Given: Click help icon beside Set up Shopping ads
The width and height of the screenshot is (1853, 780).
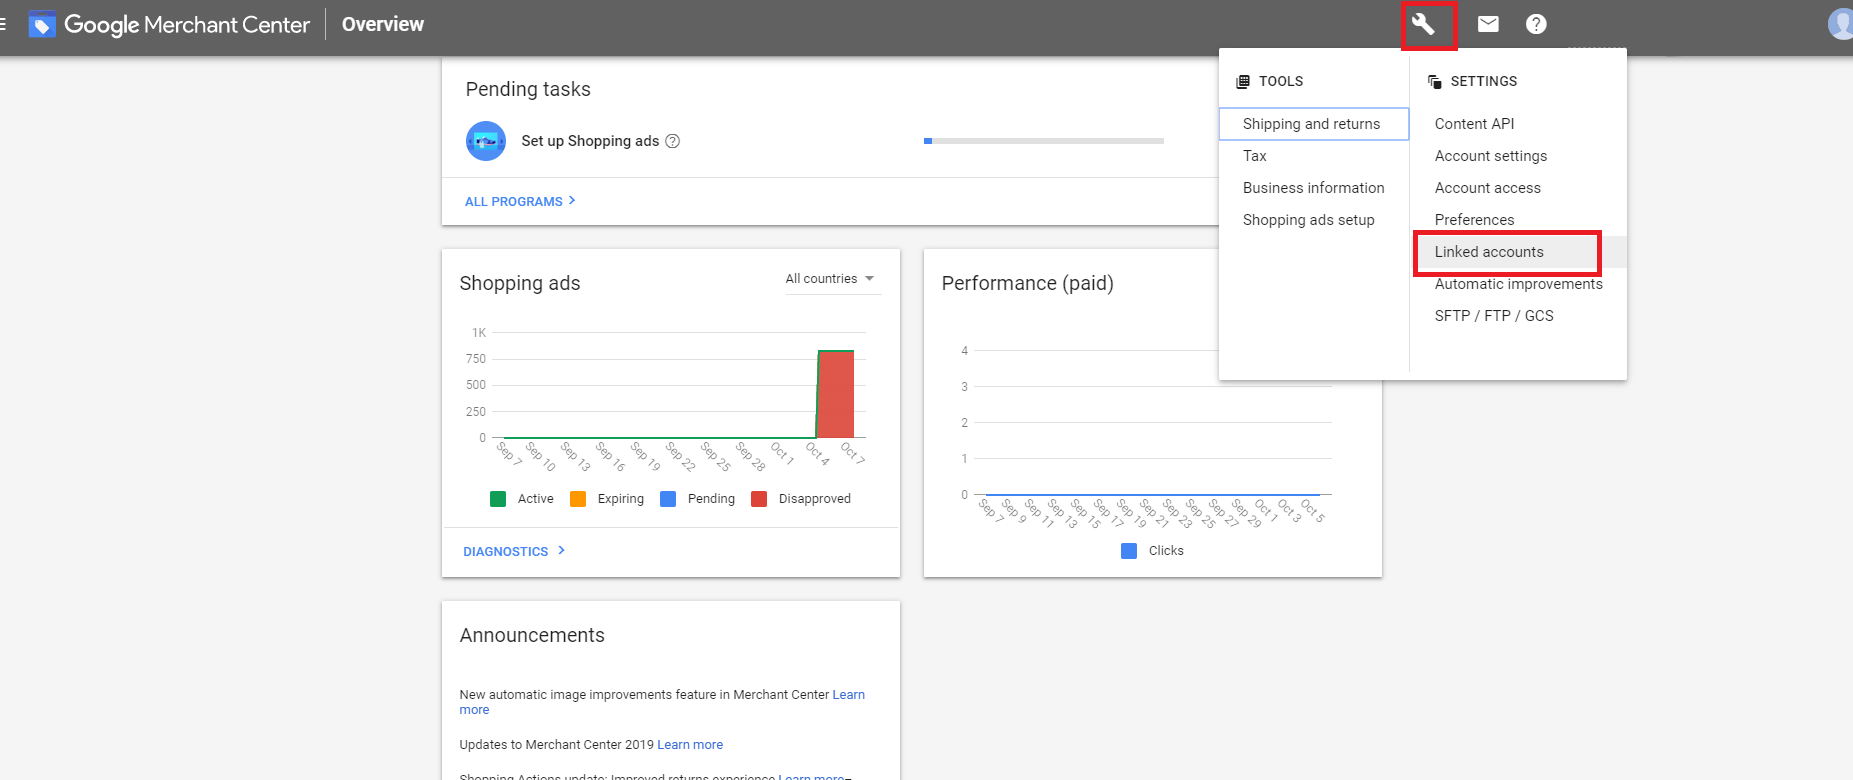Looking at the screenshot, I should (x=673, y=141).
